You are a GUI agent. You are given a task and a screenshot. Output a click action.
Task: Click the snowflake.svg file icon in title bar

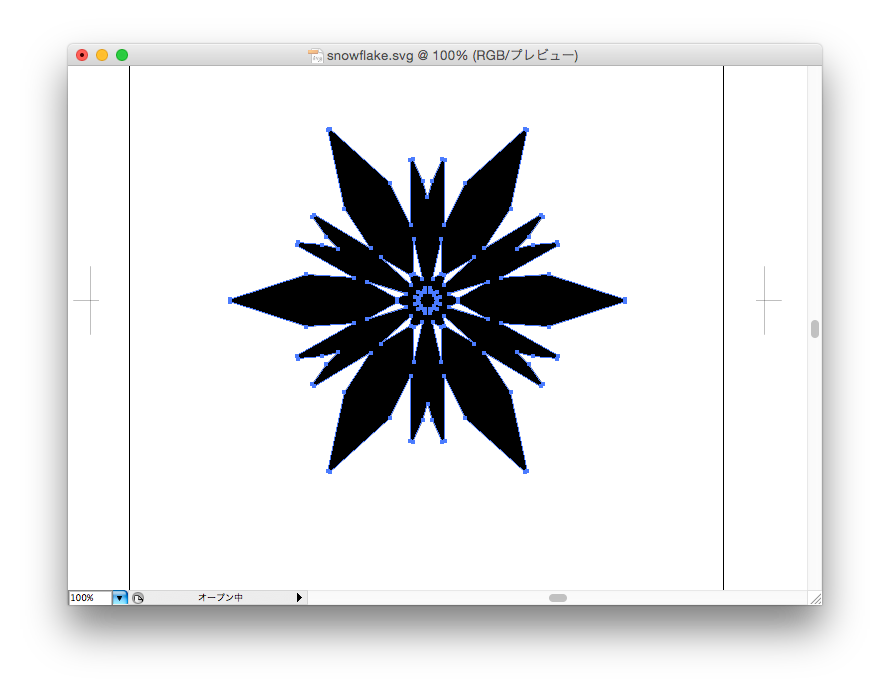pos(315,56)
